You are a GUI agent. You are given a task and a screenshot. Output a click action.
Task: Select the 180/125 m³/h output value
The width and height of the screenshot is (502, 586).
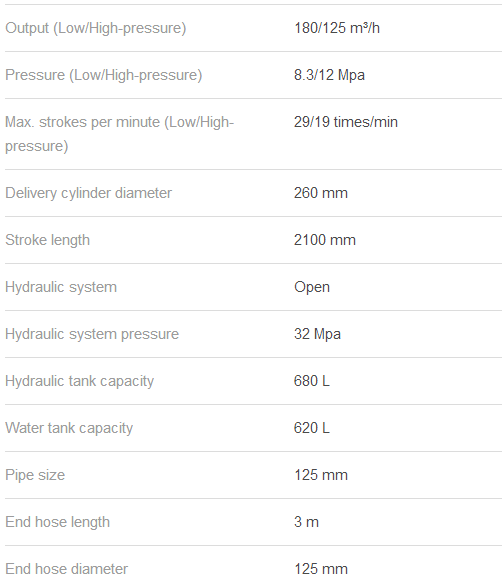coord(337,28)
